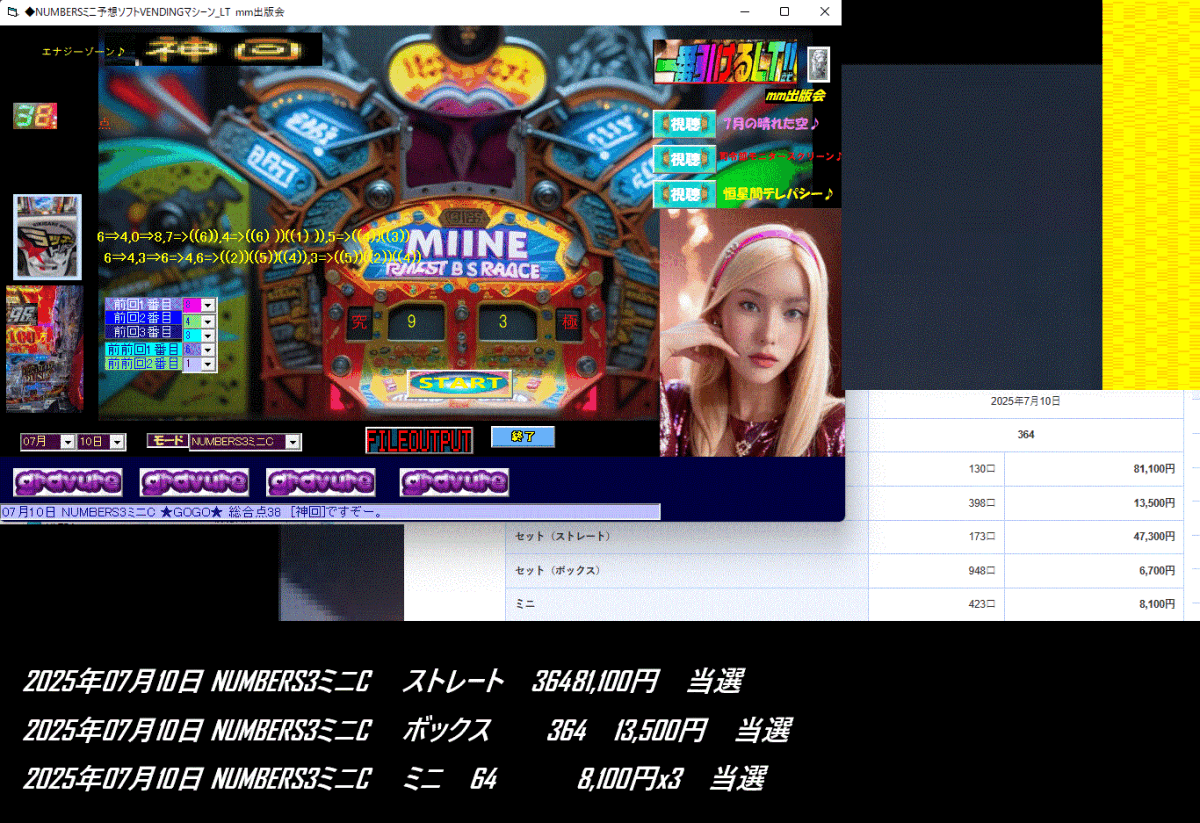Open the 前回3番目 dropdown
Viewport: 1200px width, 823px height.
point(208,335)
